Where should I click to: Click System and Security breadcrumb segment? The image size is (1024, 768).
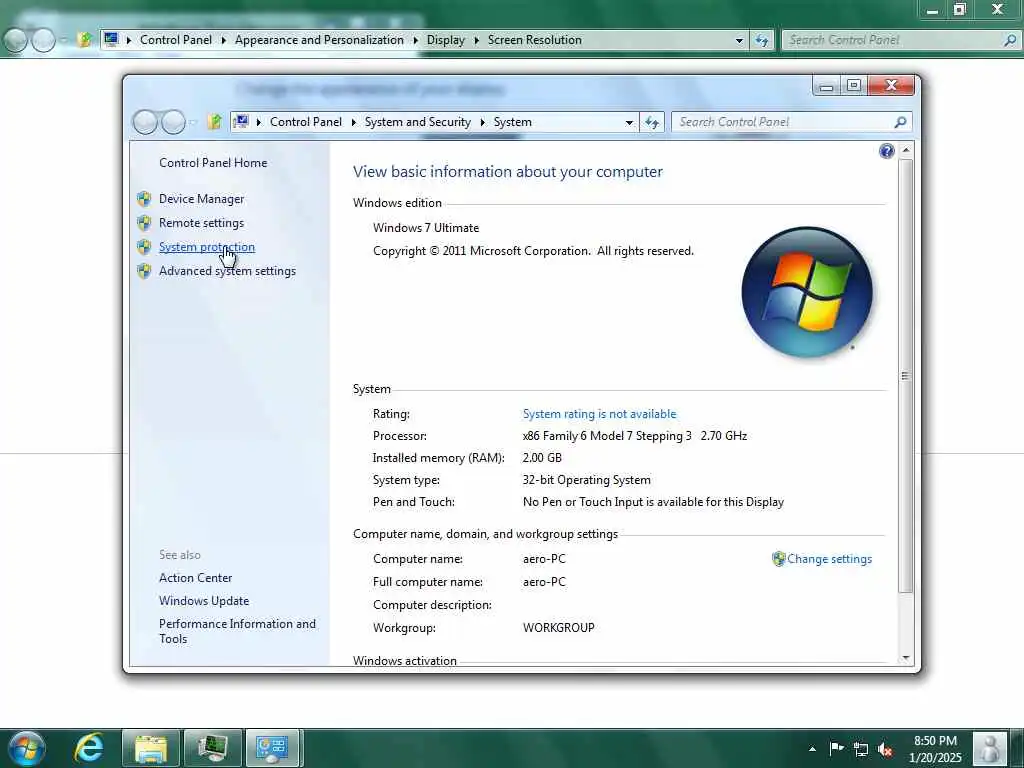[x=417, y=122]
